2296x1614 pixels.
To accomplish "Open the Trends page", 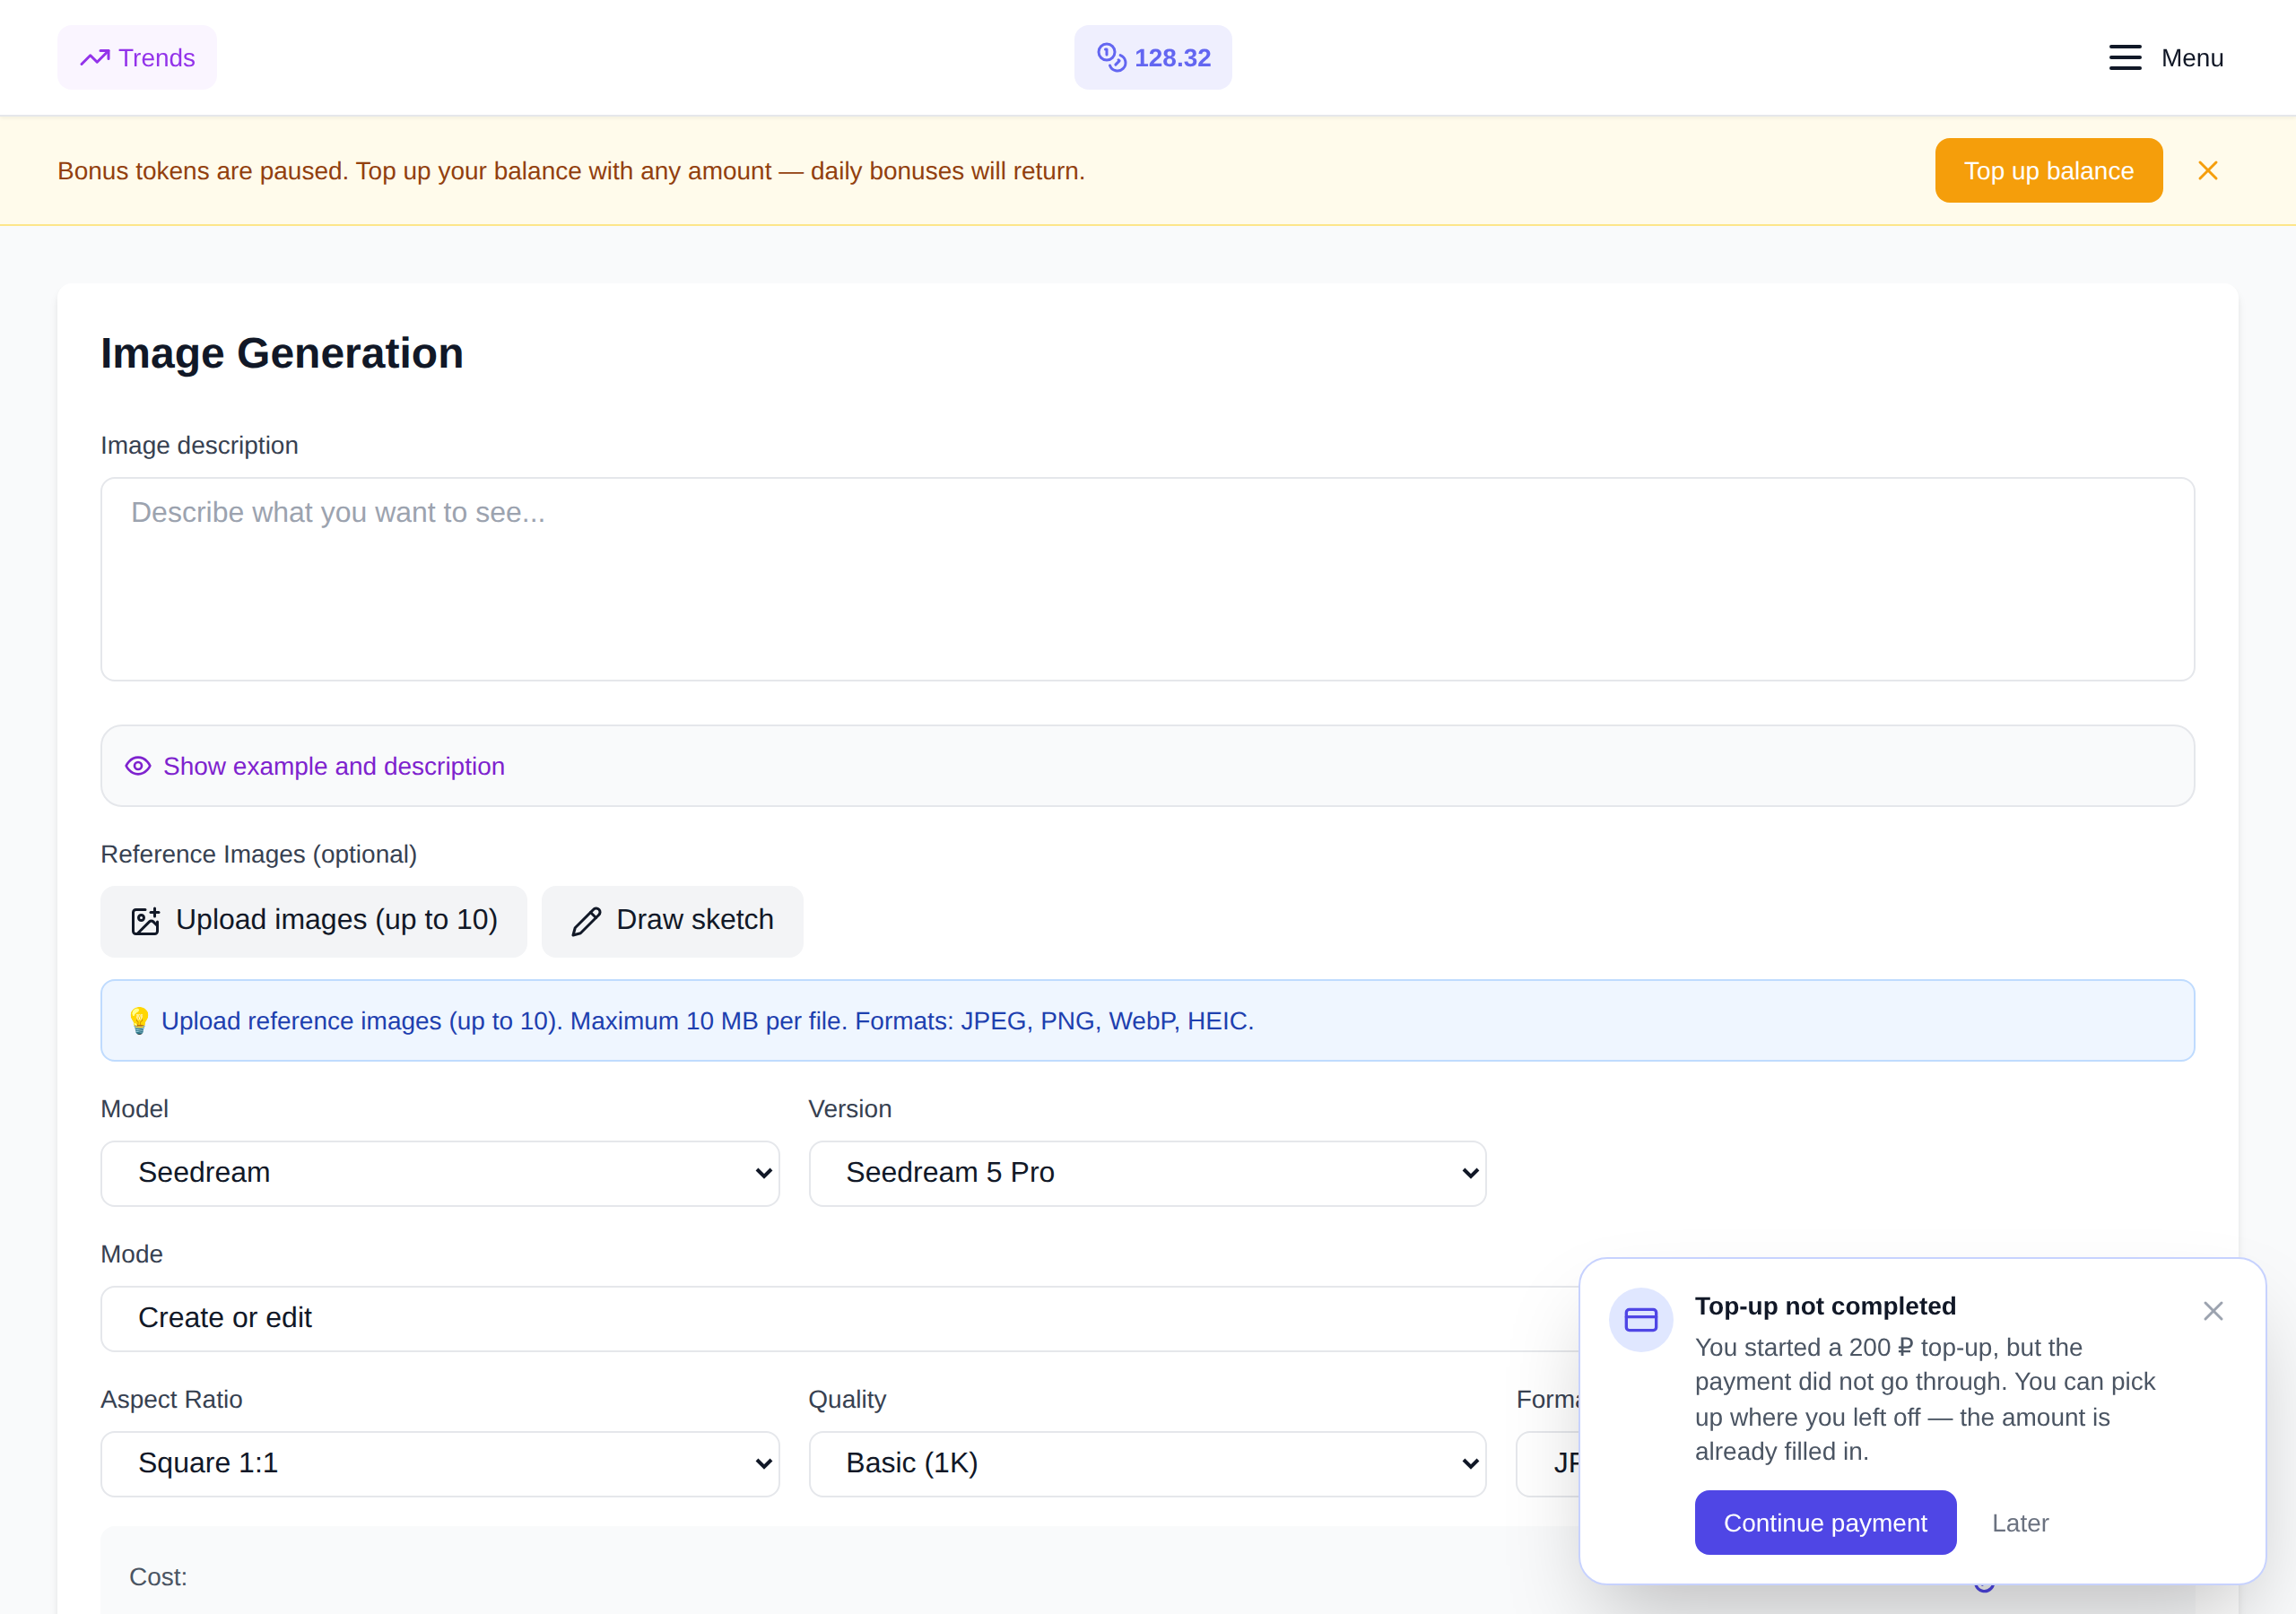I will point(137,58).
